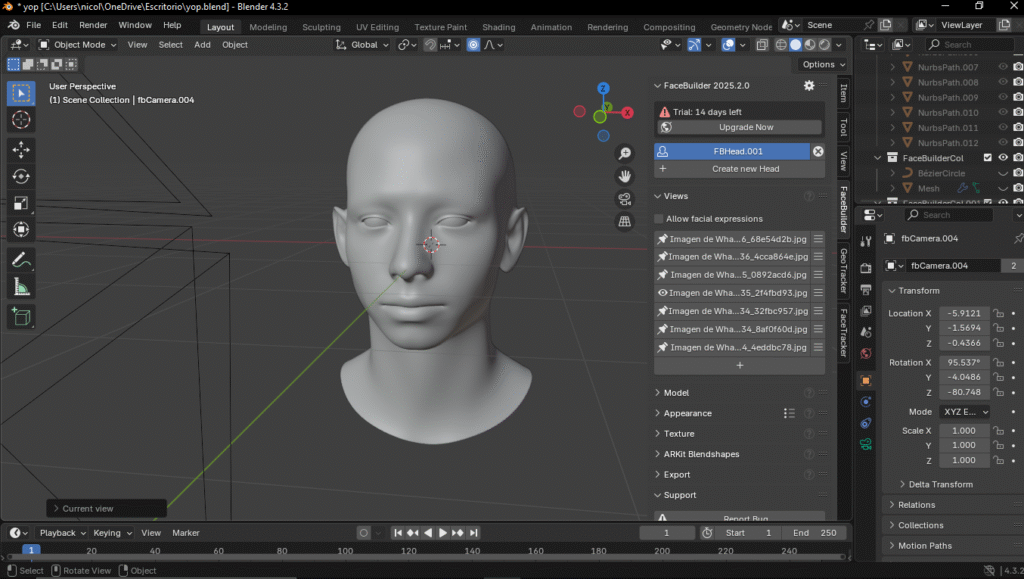The width and height of the screenshot is (1024, 579).
Task: Click the Create new Head button
Action: 746,169
